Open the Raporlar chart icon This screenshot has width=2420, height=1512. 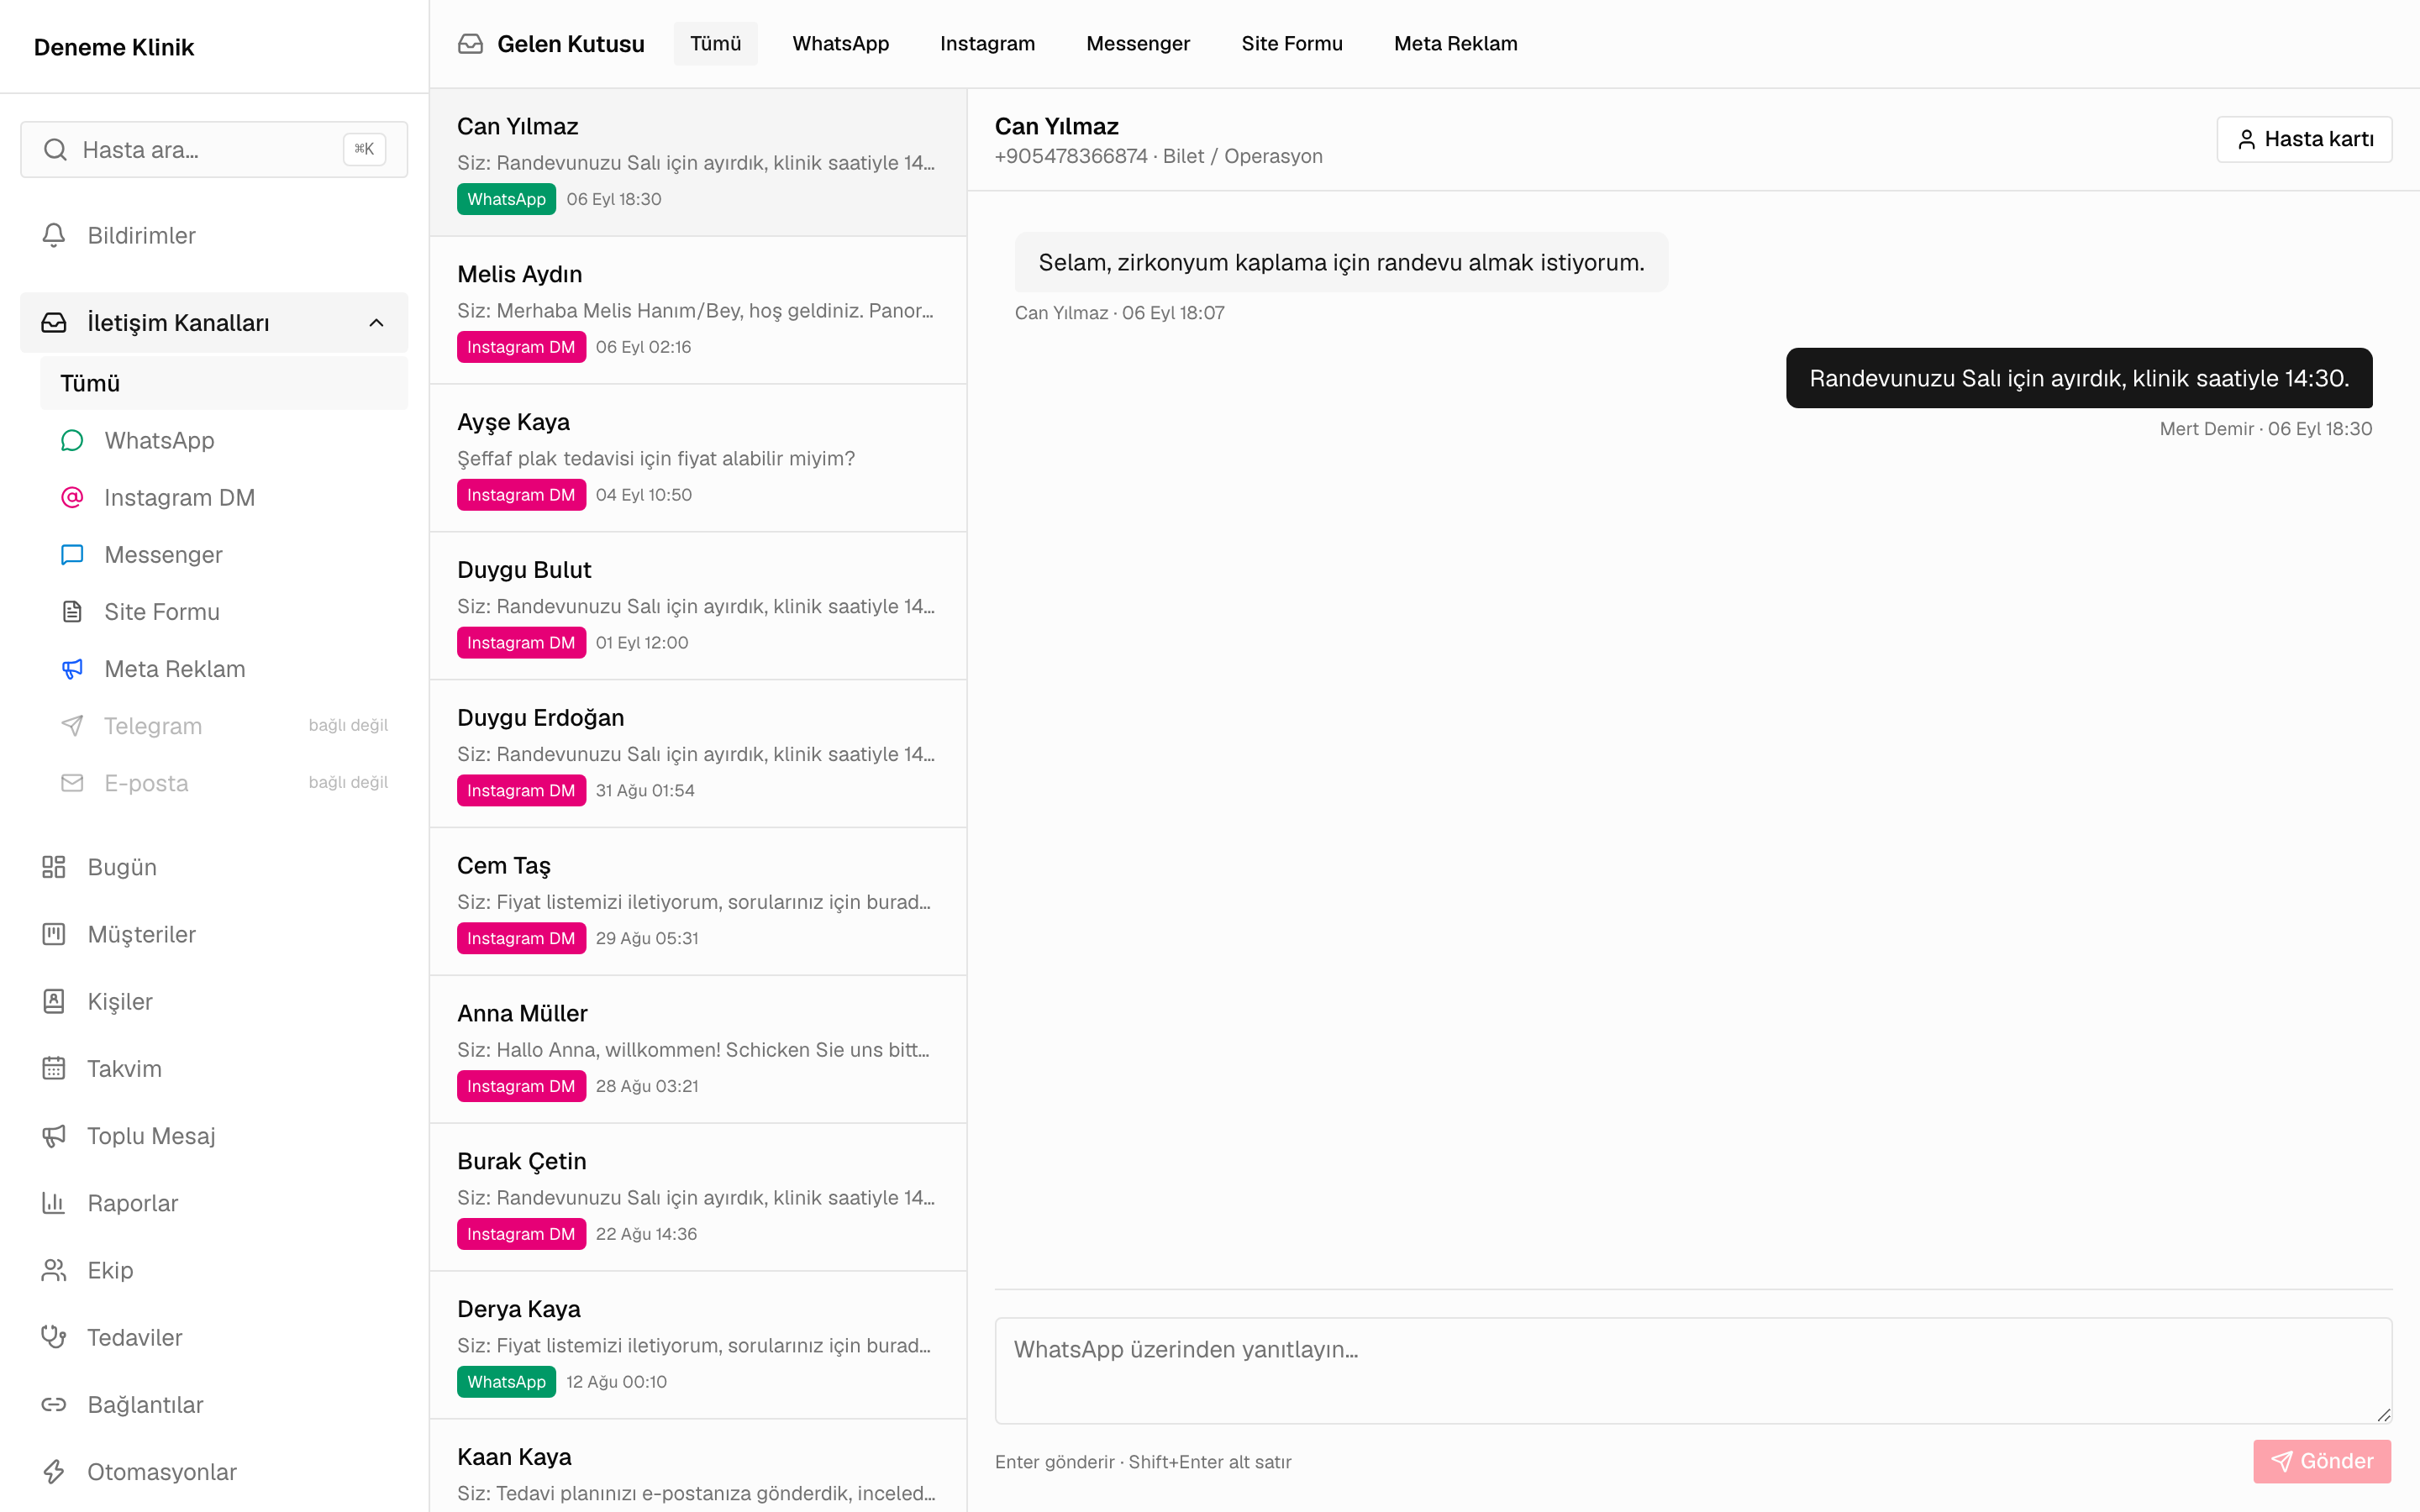pos(54,1202)
